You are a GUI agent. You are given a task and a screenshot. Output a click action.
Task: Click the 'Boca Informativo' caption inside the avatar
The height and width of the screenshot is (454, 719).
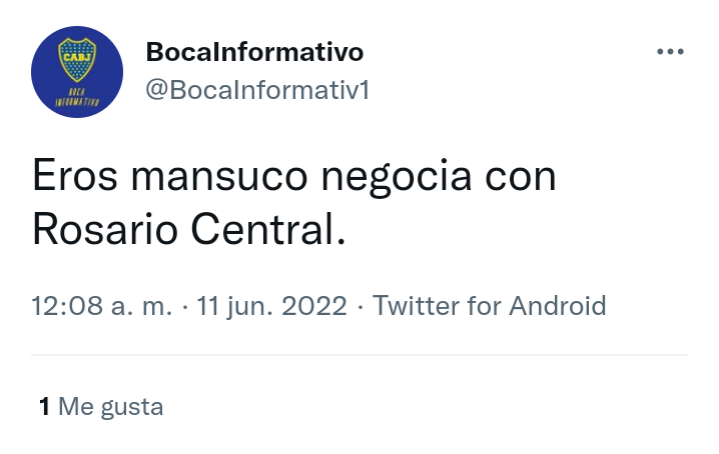77,97
